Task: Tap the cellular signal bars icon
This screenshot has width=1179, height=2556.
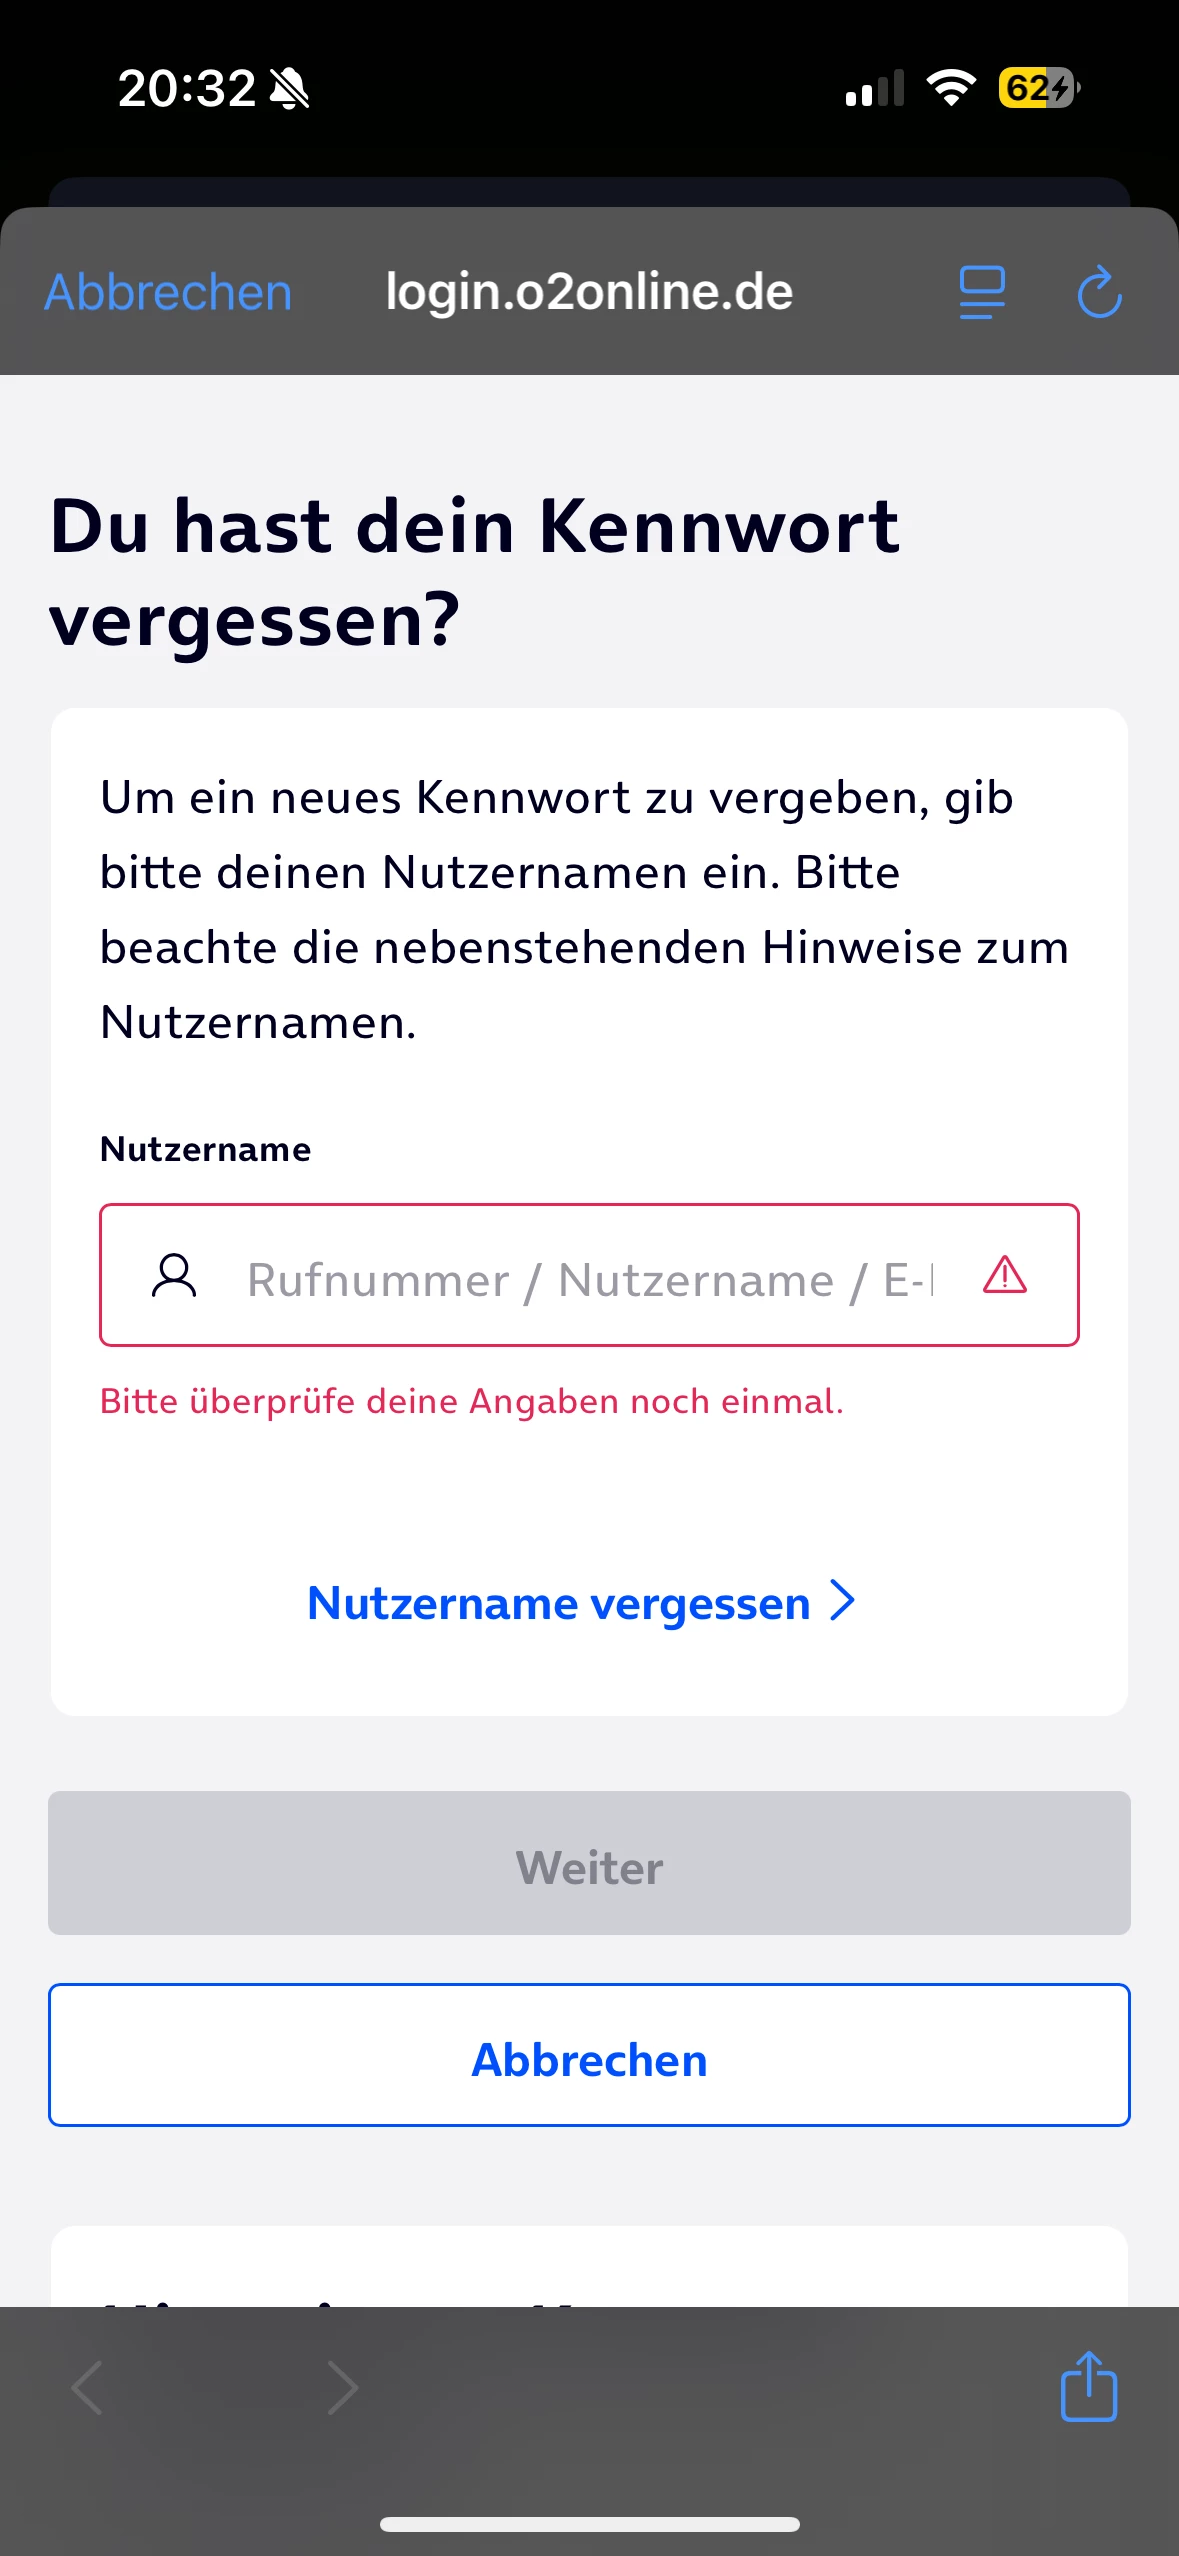Action: [x=874, y=88]
